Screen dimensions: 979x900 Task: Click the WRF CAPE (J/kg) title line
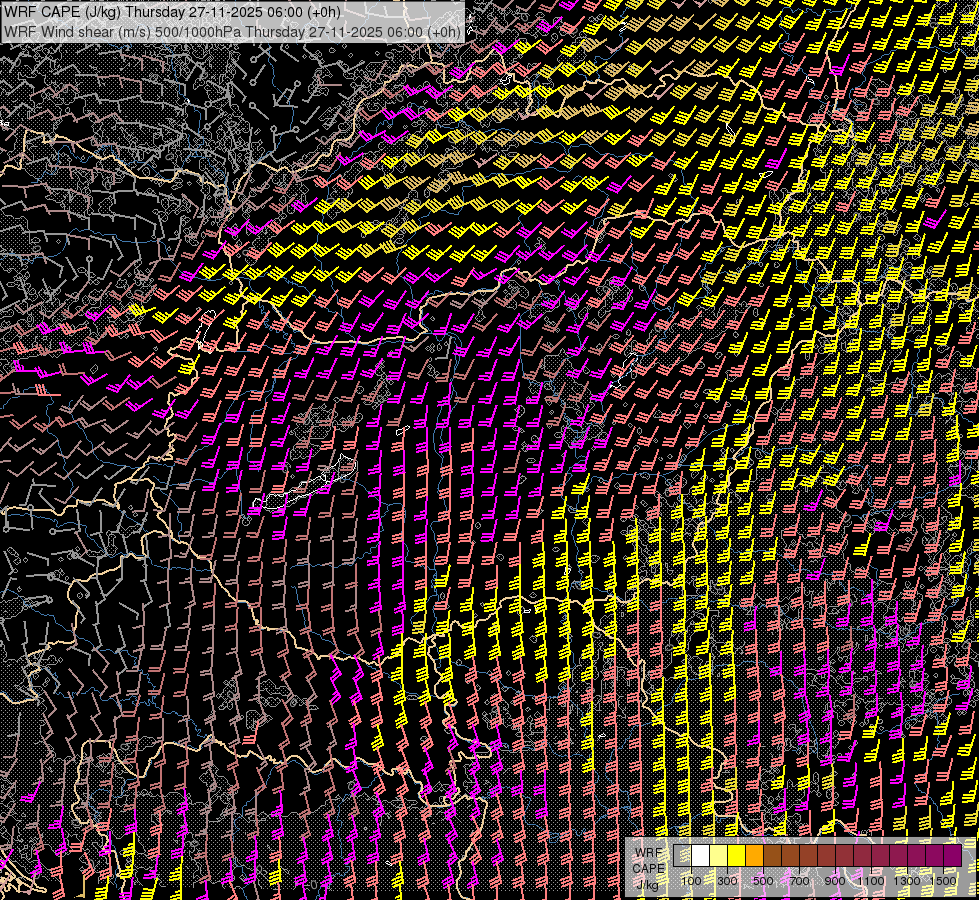172,12
